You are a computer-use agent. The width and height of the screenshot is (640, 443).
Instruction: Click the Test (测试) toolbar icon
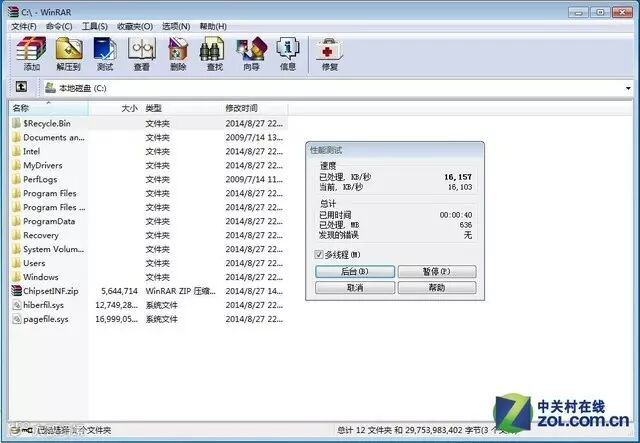click(105, 53)
